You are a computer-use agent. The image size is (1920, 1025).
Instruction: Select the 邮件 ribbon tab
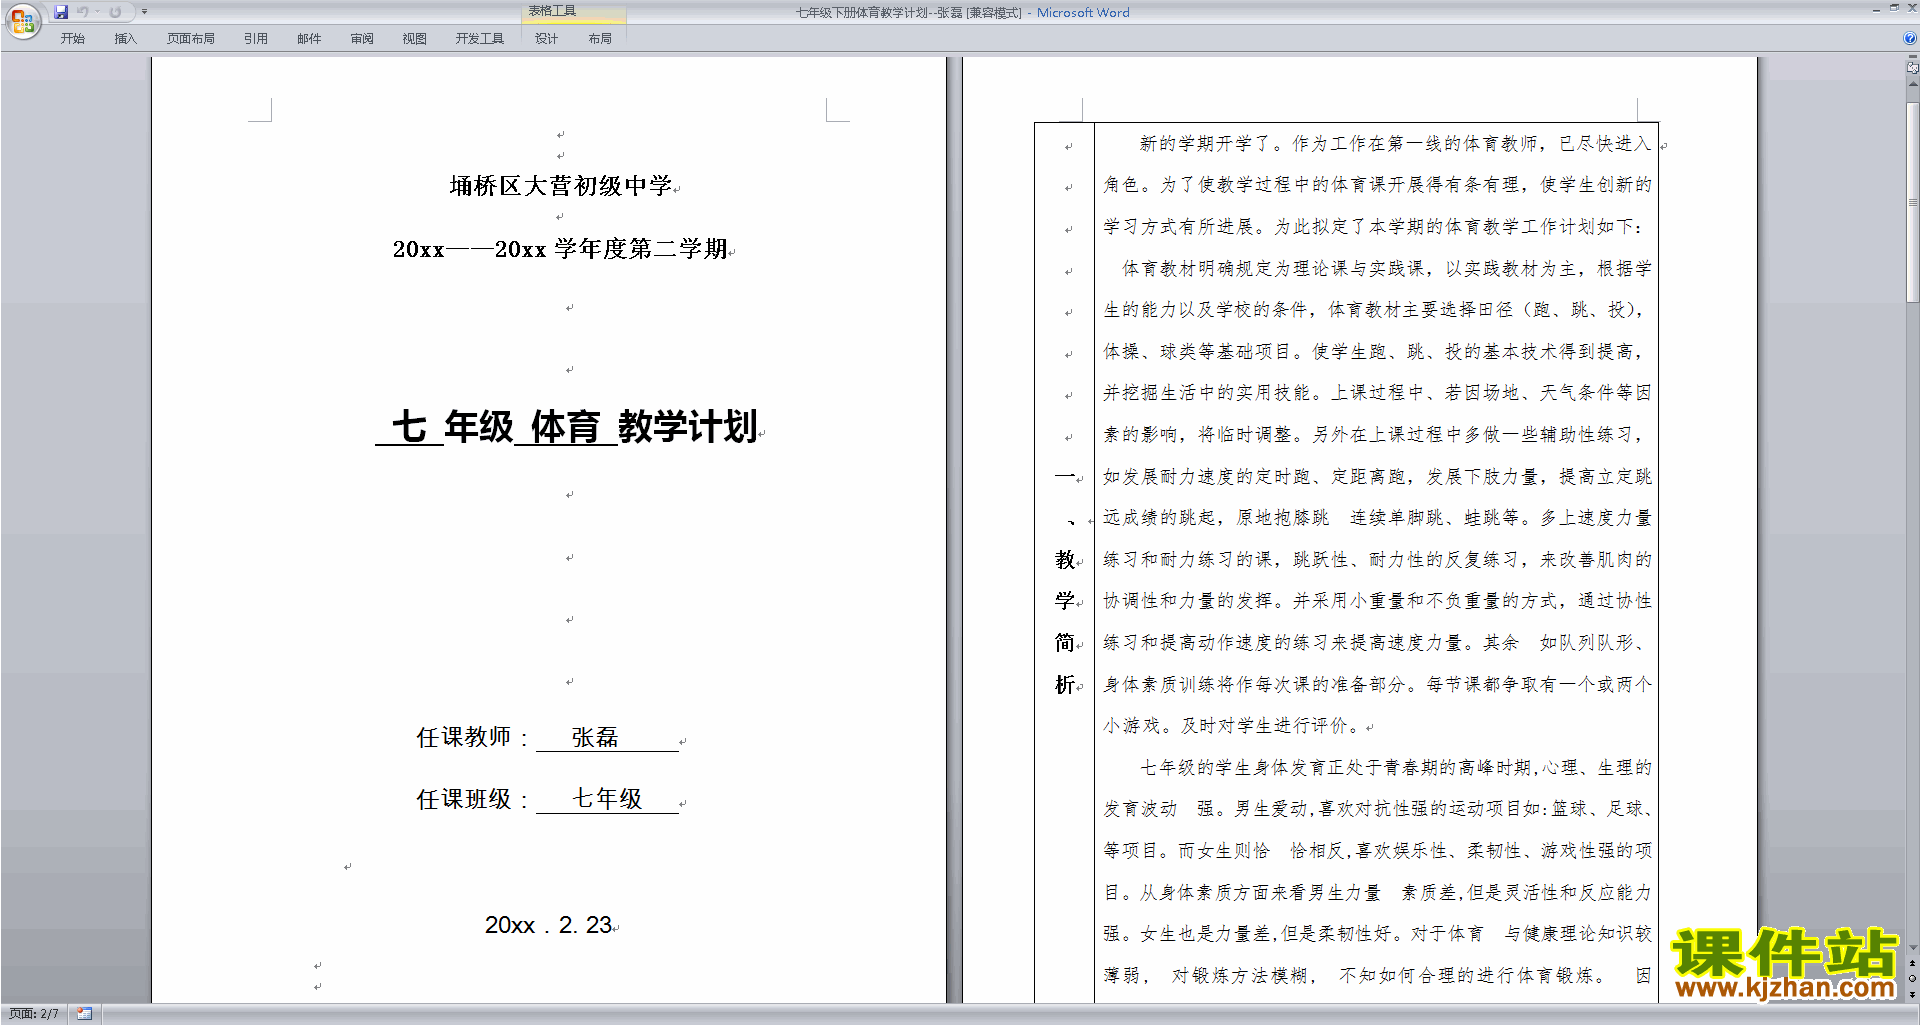tap(309, 38)
